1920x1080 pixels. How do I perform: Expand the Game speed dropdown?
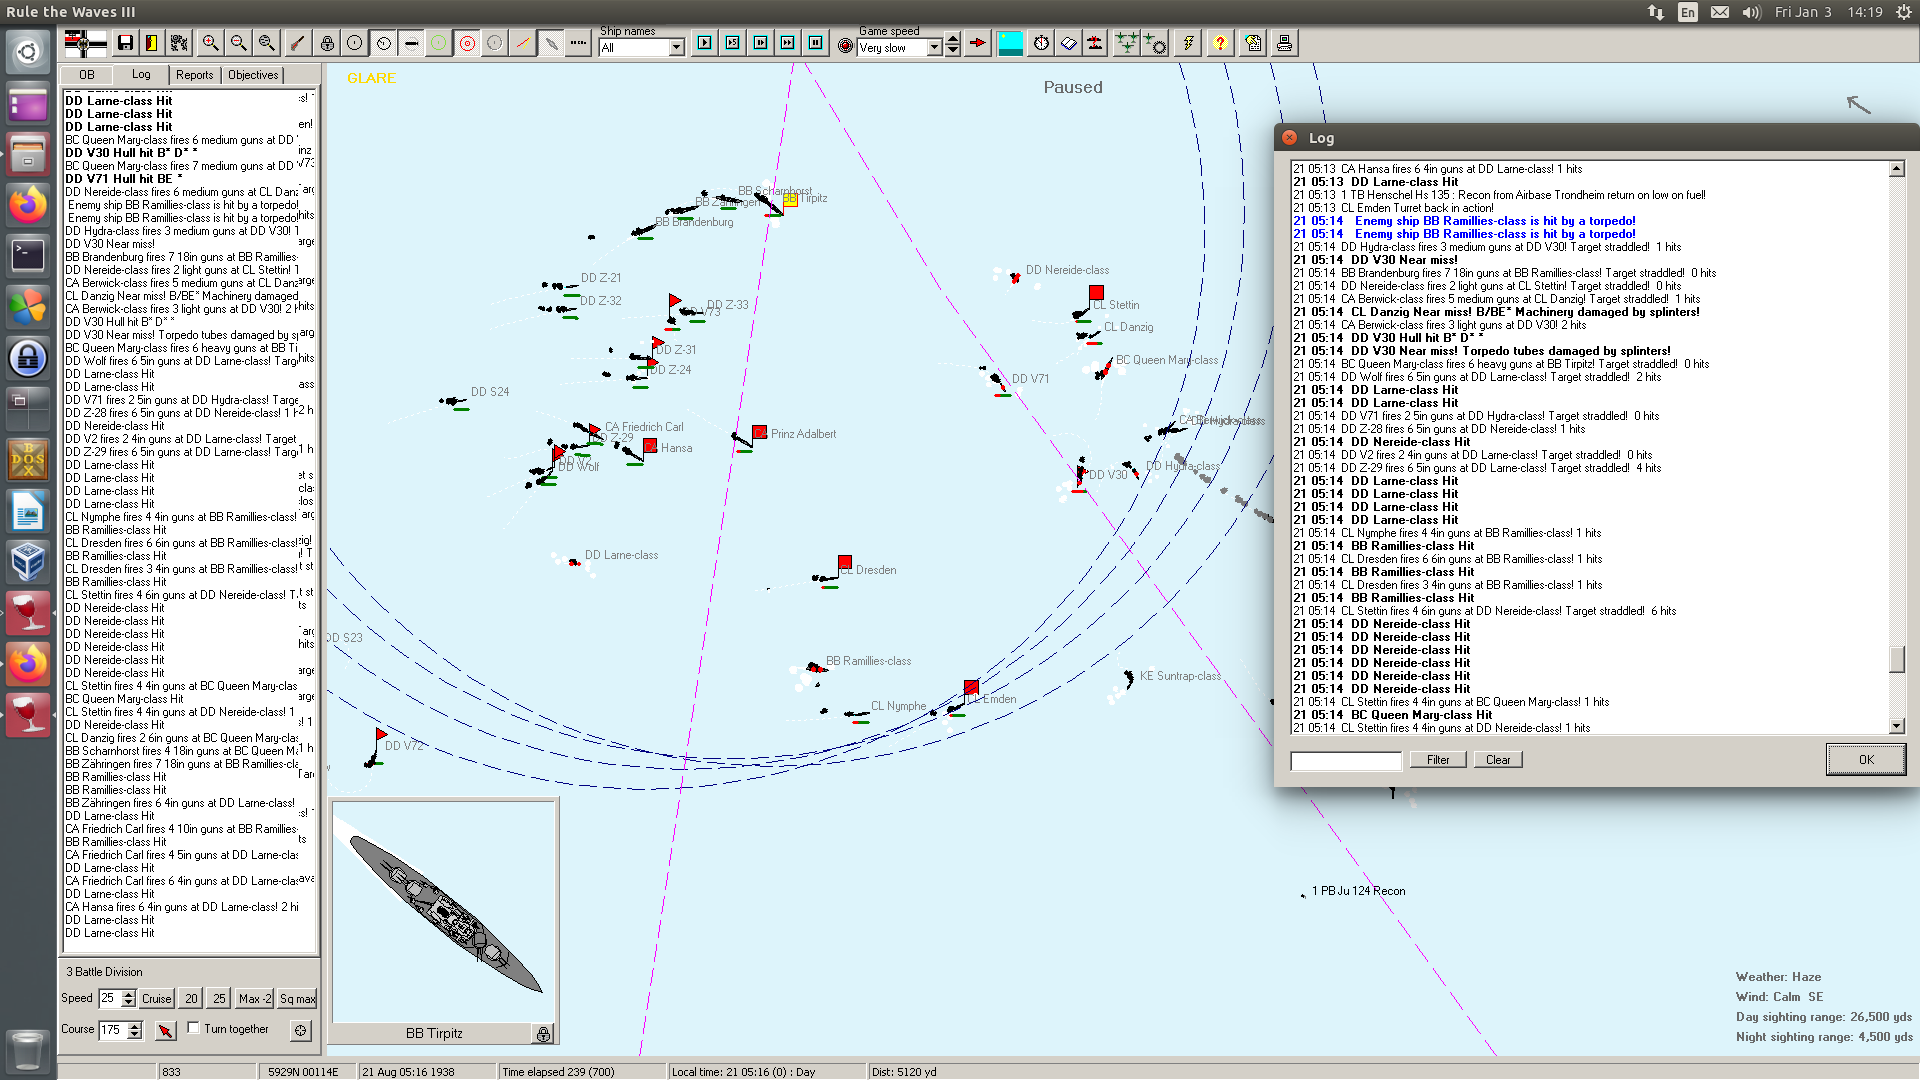(934, 48)
